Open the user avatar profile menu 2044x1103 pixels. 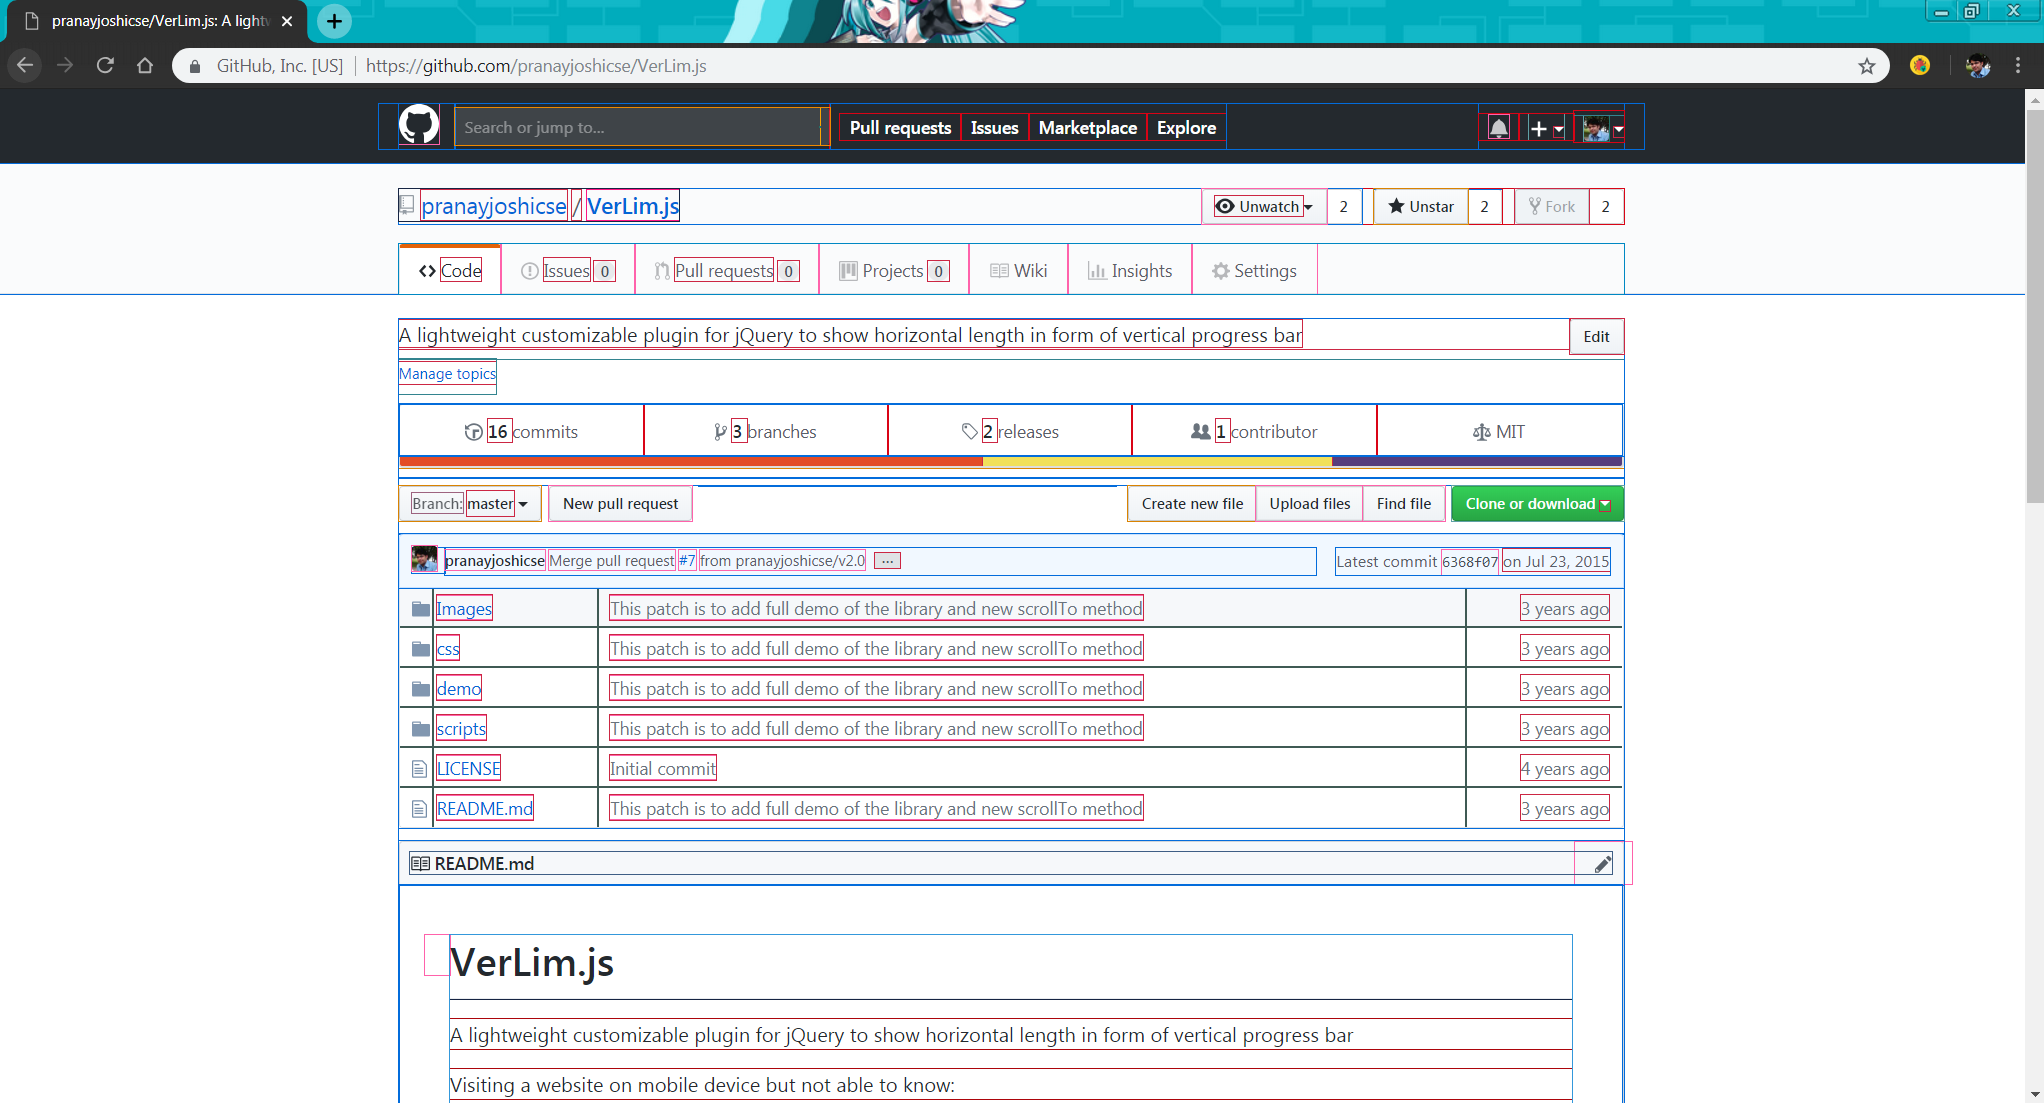[1603, 128]
